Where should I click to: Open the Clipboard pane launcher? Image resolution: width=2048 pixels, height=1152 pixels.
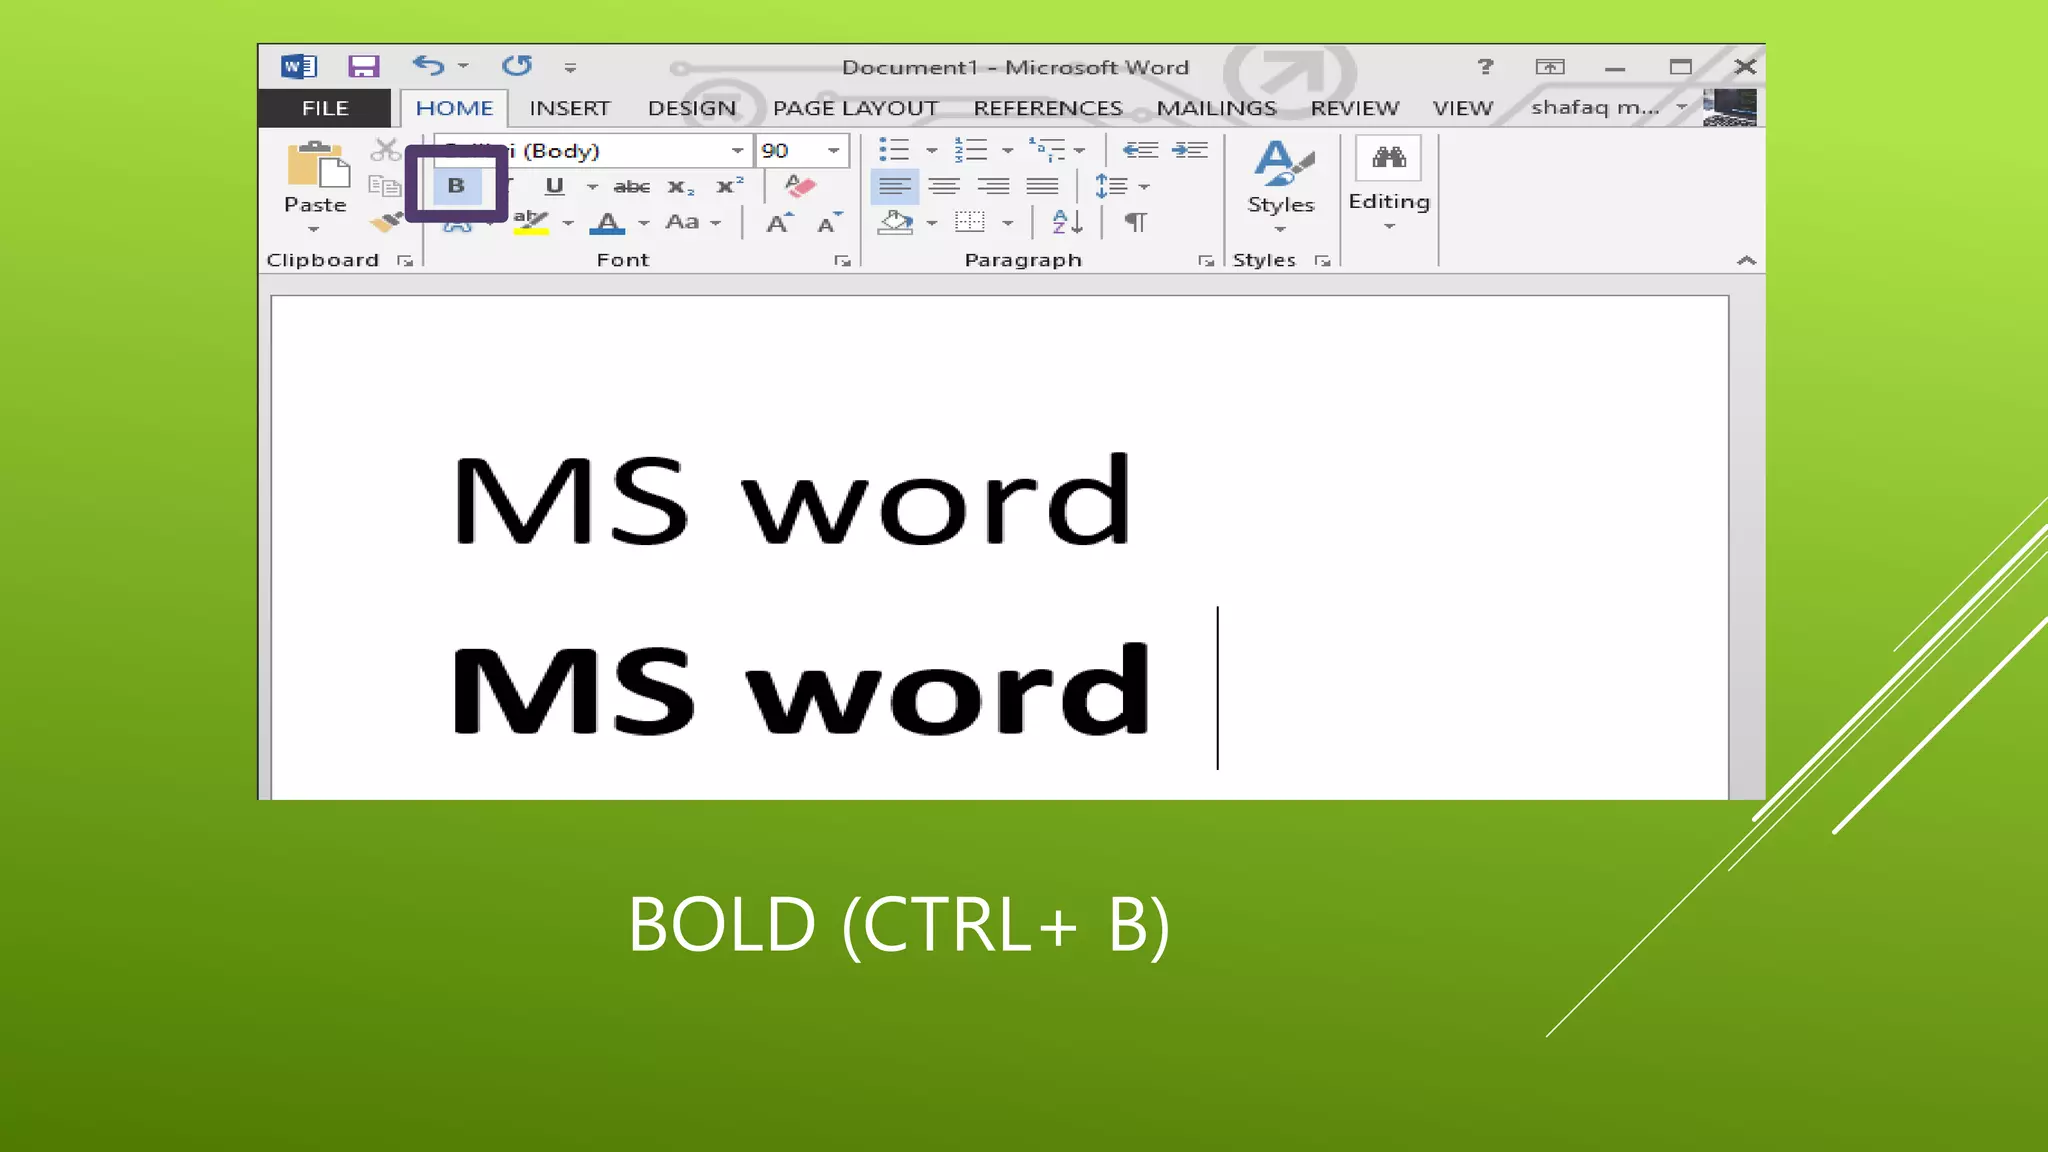click(405, 261)
